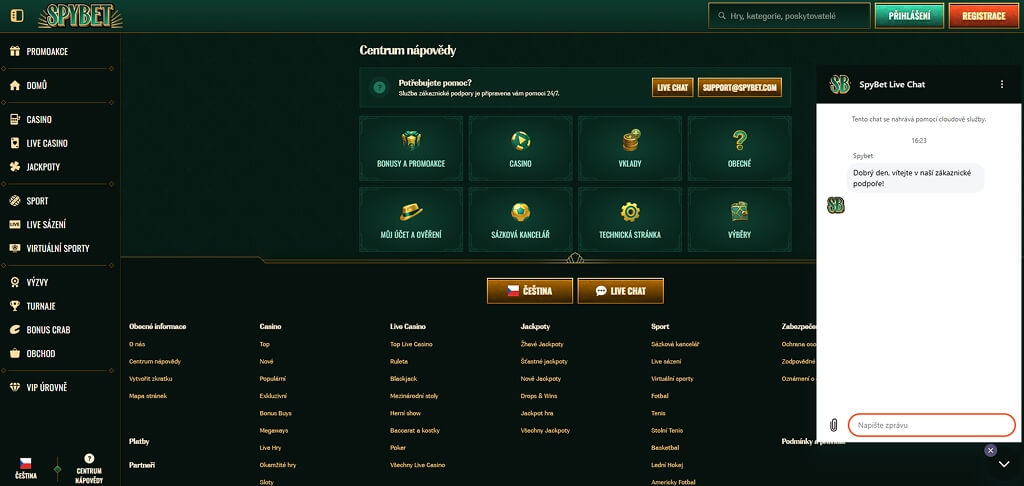Click the Napište zprávu chat input
Viewport: 1024px width, 486px height.
coord(931,425)
